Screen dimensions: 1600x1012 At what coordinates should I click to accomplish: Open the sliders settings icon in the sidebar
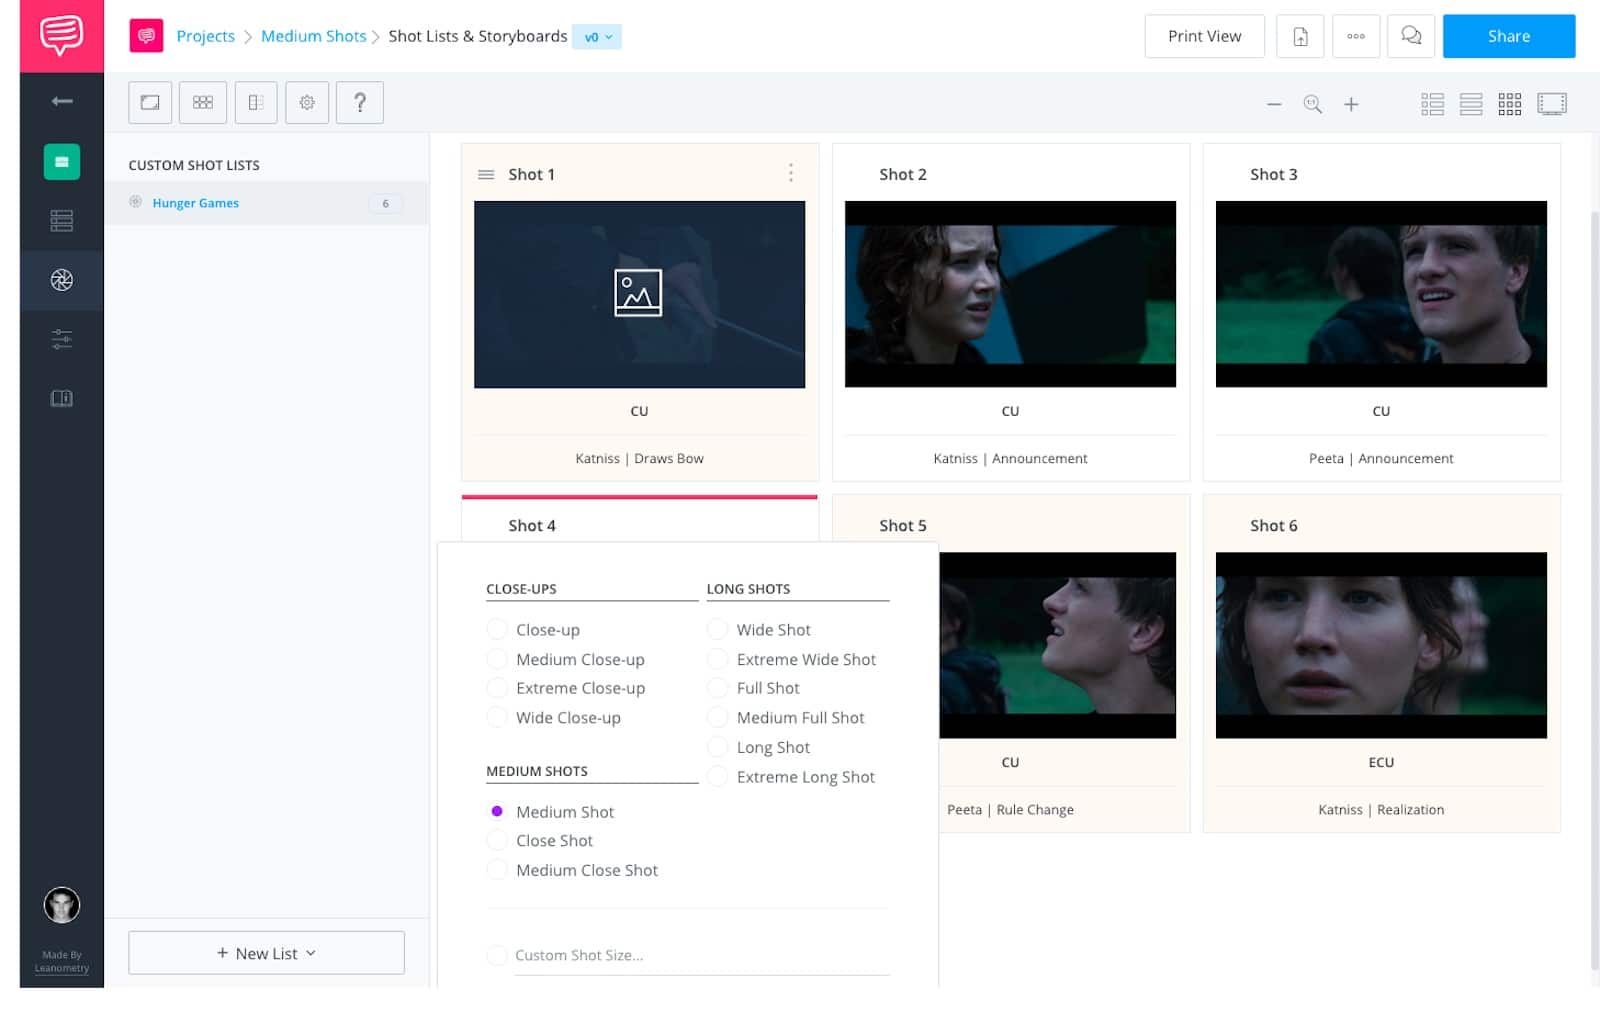coord(62,339)
